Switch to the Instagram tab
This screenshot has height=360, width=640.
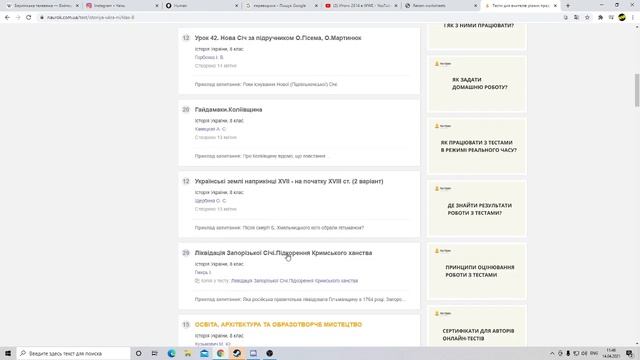coord(122,6)
